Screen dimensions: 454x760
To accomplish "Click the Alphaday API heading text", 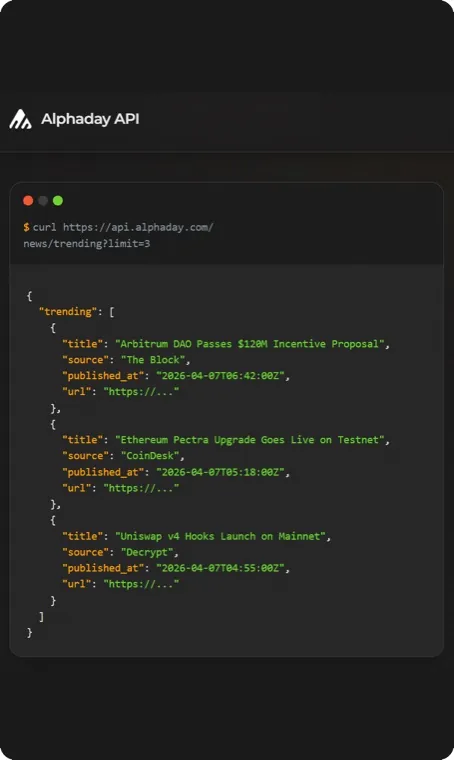I will click(90, 119).
